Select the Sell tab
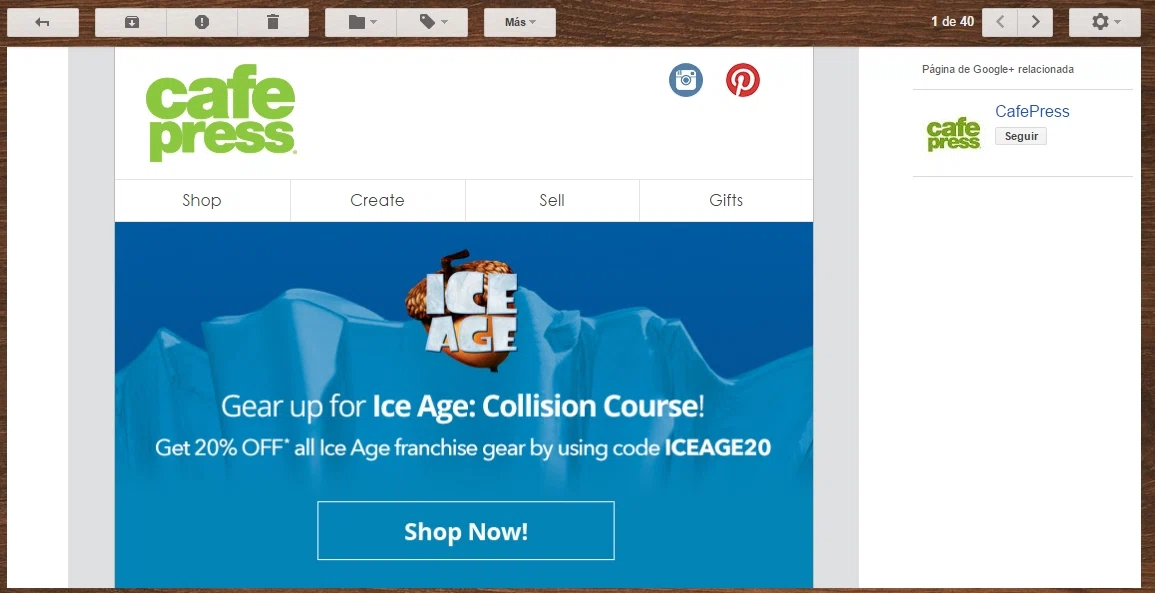Viewport: 1155px width, 593px height. 552,200
